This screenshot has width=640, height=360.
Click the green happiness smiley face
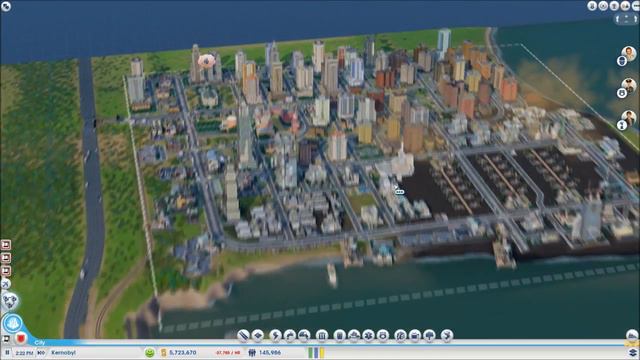150,352
